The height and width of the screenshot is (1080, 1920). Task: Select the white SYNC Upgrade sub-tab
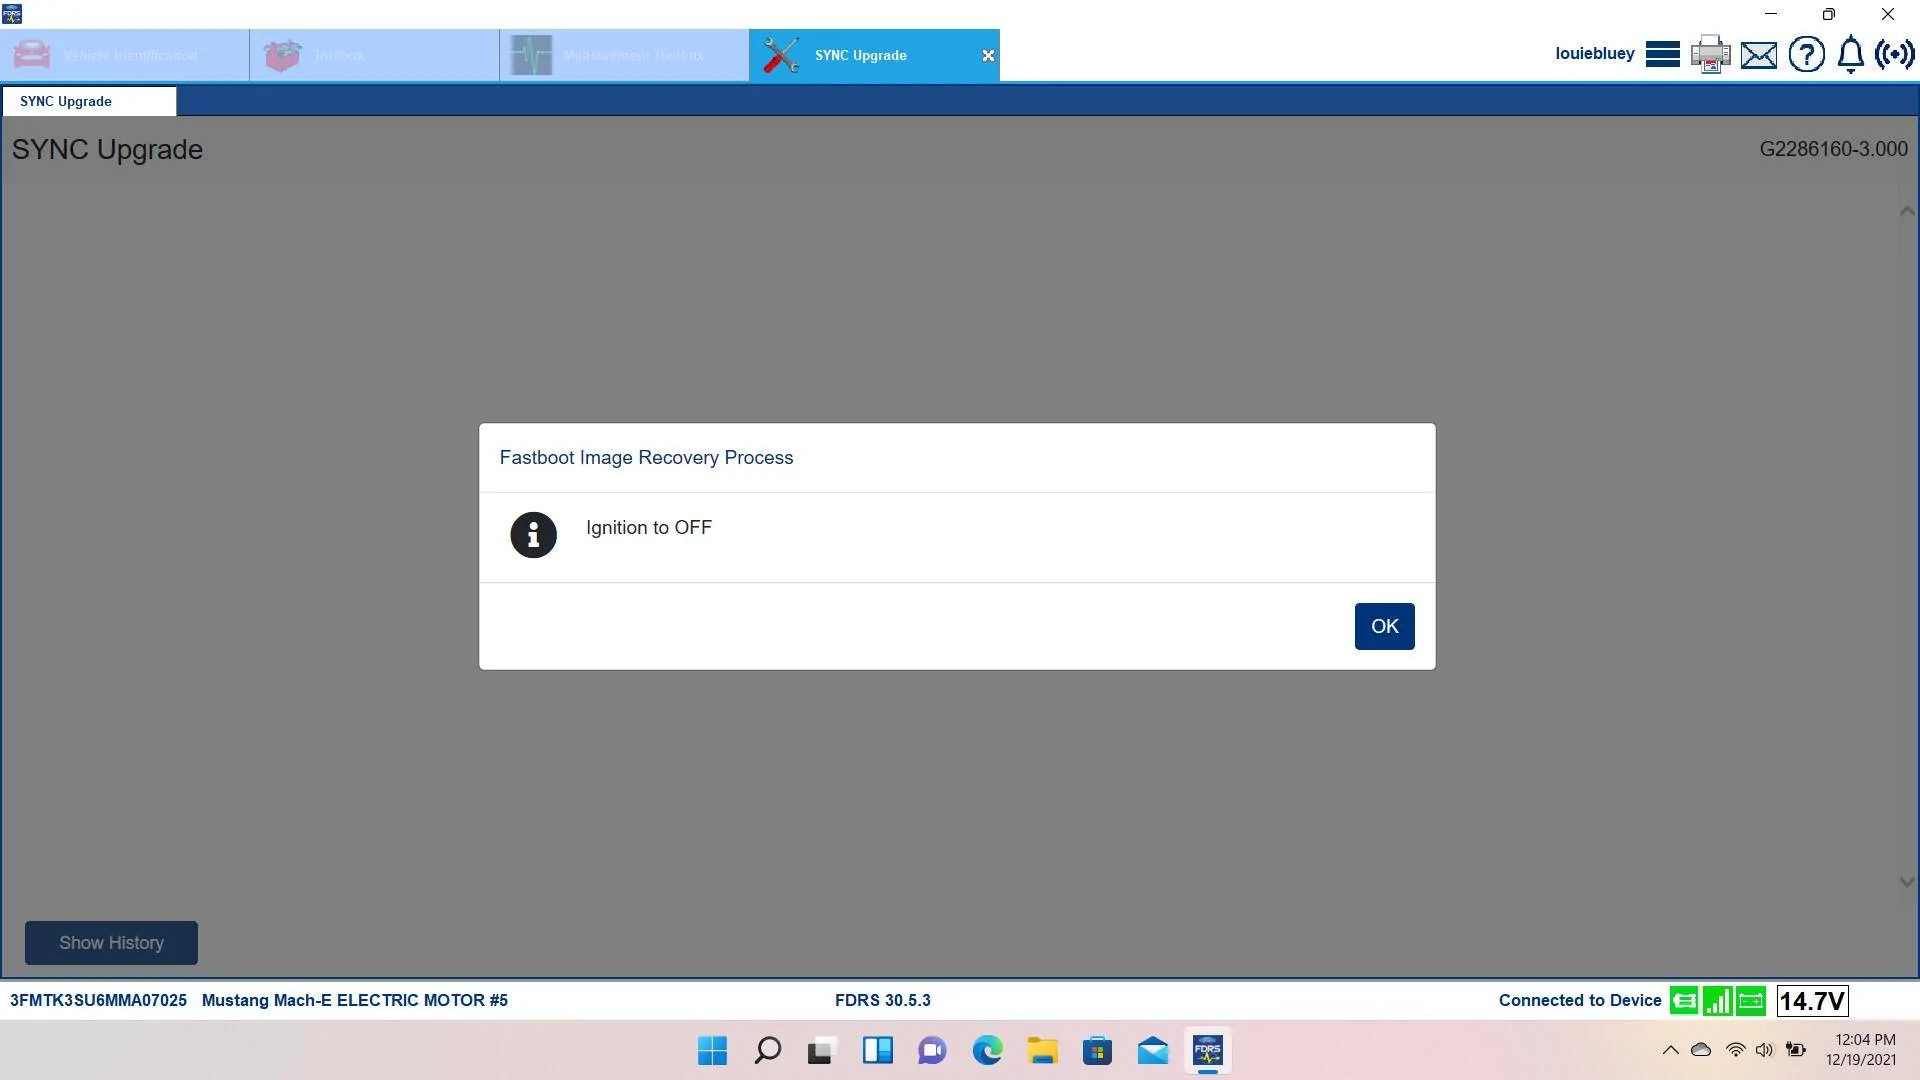click(89, 101)
